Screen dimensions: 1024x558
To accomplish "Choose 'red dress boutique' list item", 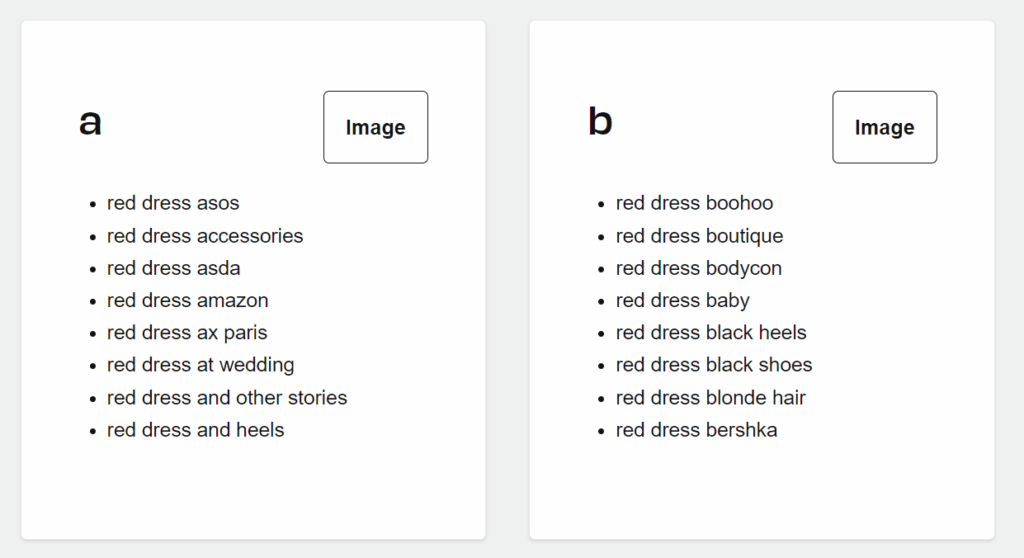I will tap(699, 236).
